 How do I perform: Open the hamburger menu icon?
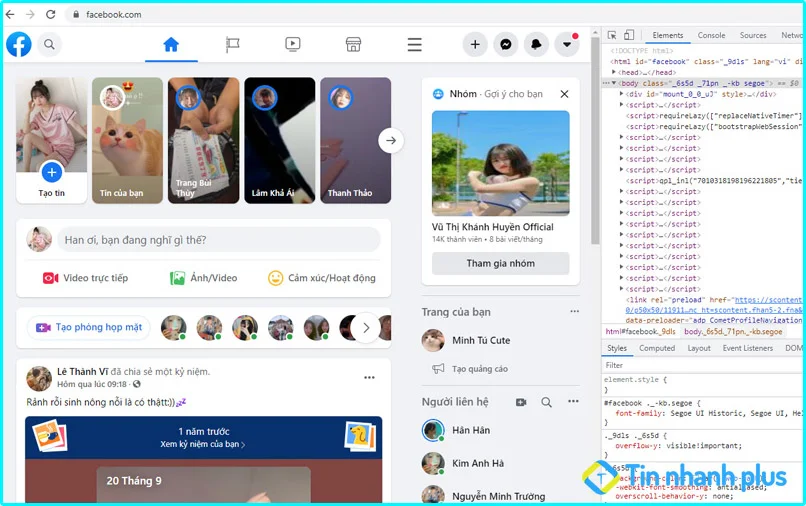415,45
